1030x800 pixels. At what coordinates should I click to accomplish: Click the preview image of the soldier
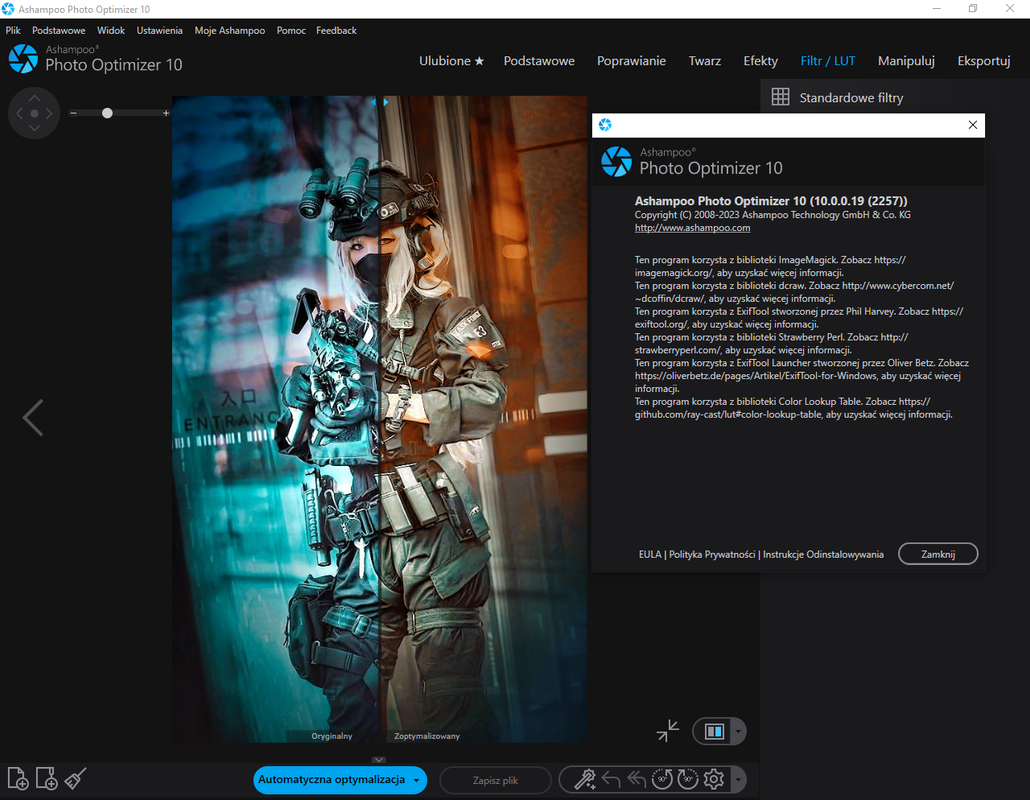[380, 419]
